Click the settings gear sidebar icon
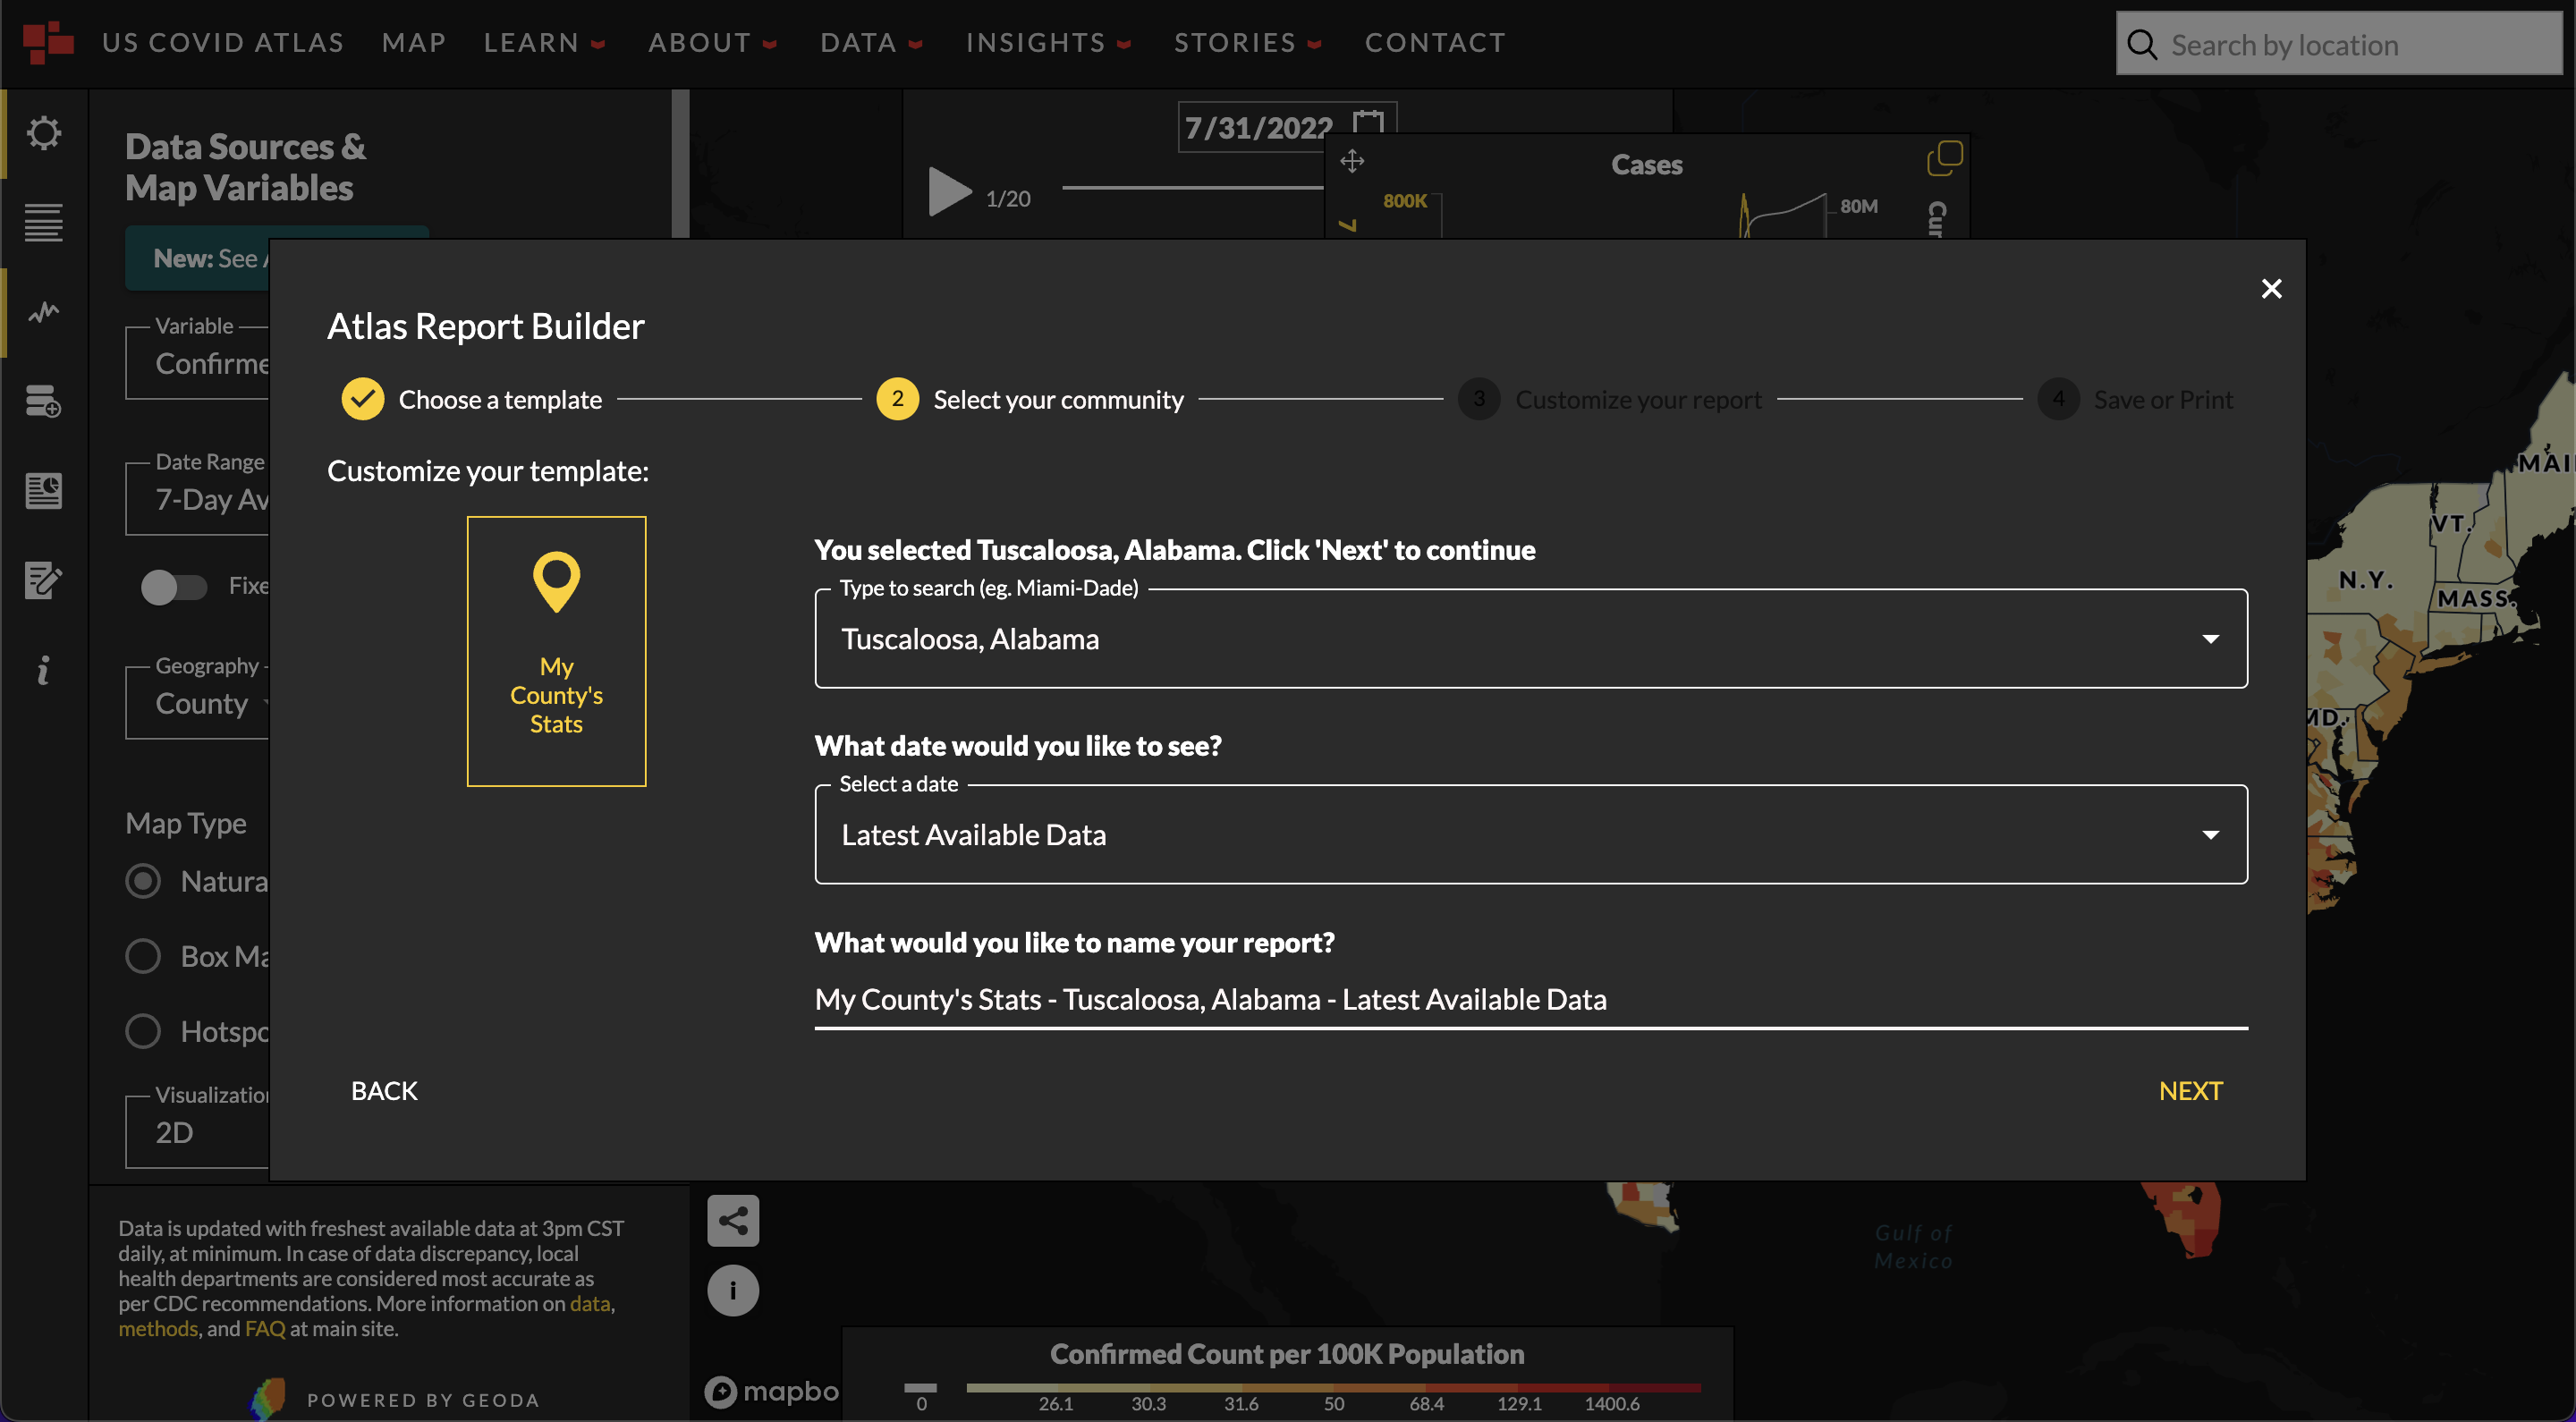 click(x=43, y=133)
